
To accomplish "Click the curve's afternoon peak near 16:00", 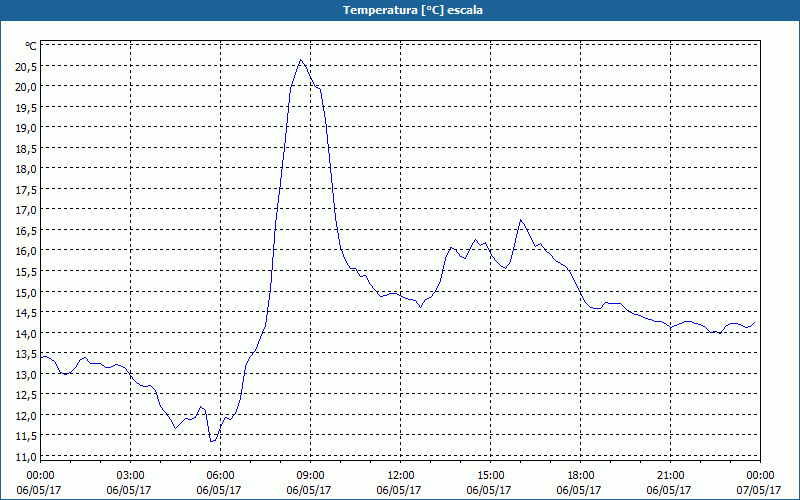I will [x=520, y=220].
